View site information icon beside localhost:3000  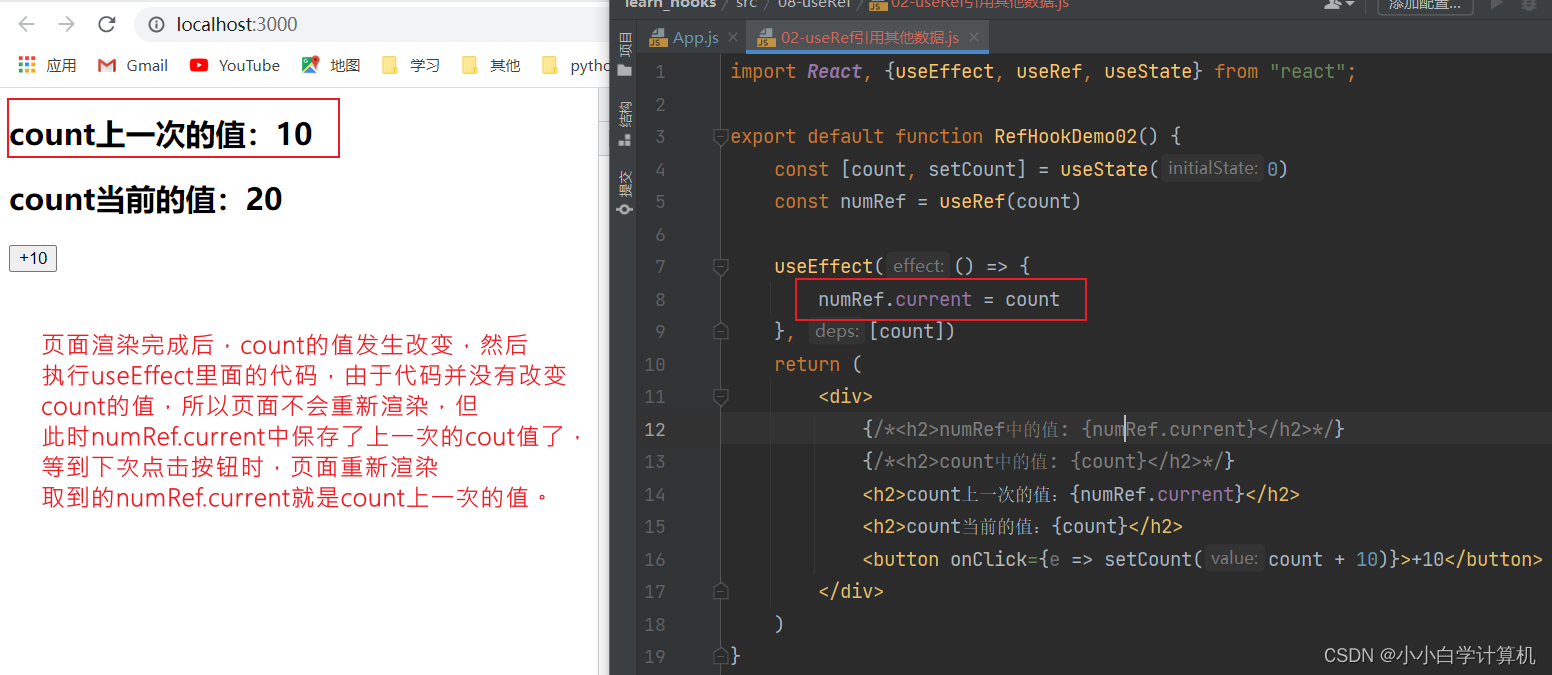(156, 25)
